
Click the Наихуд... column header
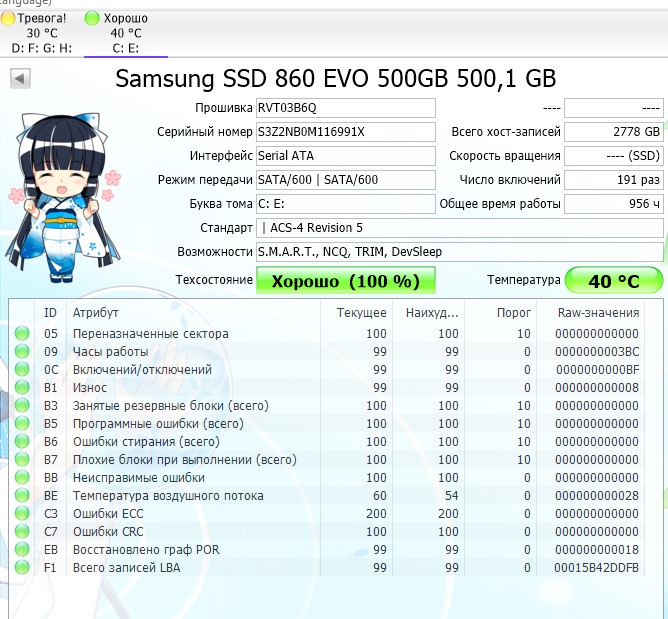[428, 313]
